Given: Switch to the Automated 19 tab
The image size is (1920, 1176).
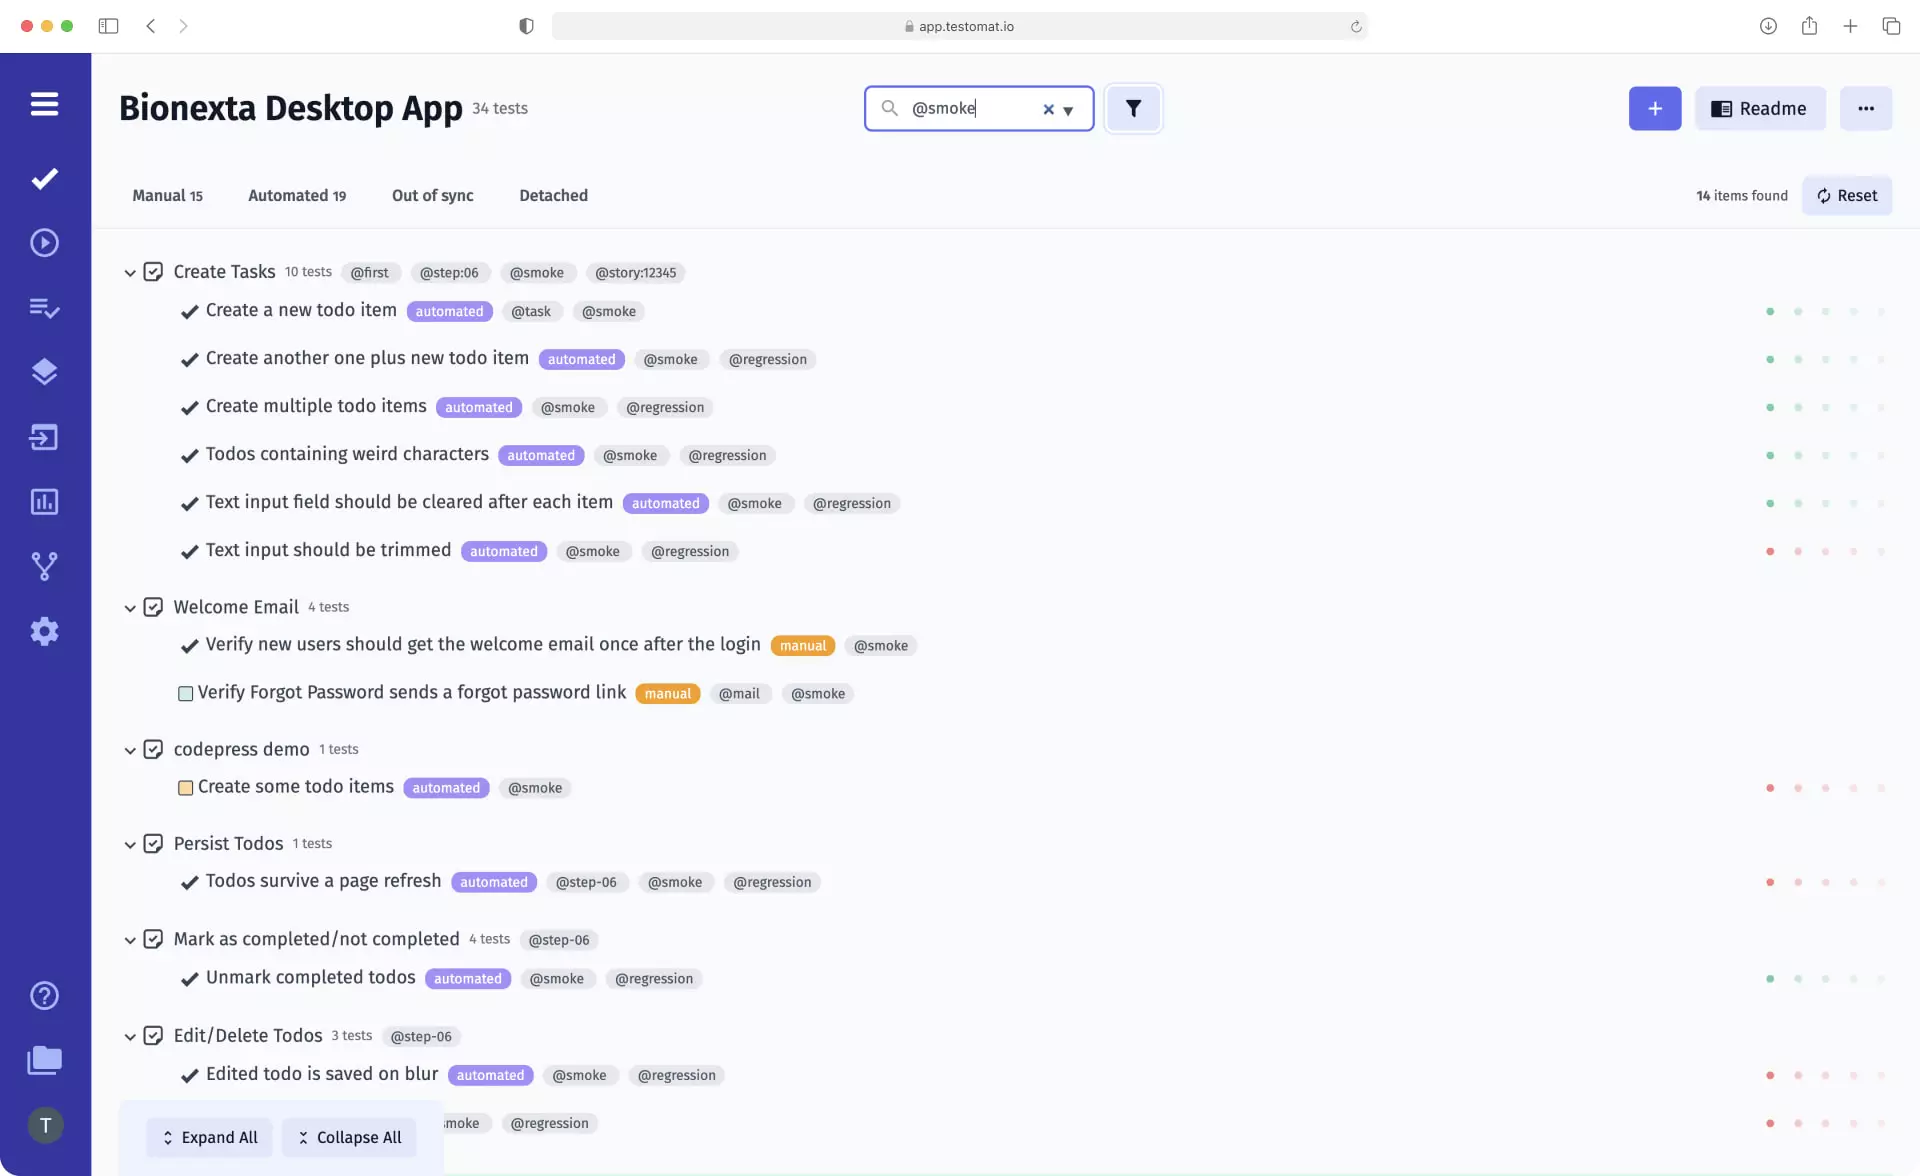Looking at the screenshot, I should (x=297, y=196).
